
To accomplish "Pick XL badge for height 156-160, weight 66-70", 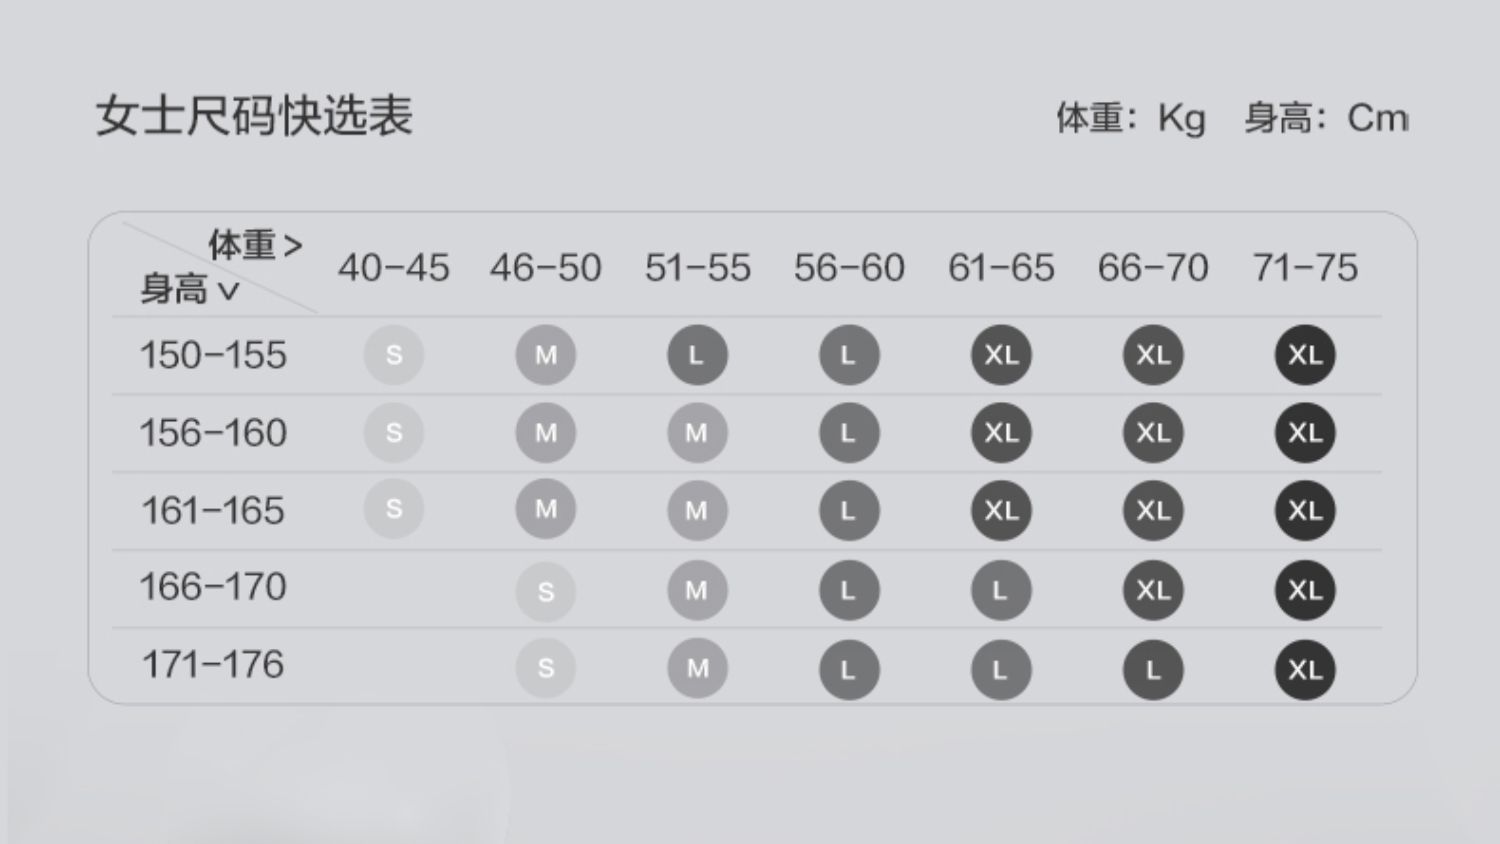I will click(x=1153, y=433).
